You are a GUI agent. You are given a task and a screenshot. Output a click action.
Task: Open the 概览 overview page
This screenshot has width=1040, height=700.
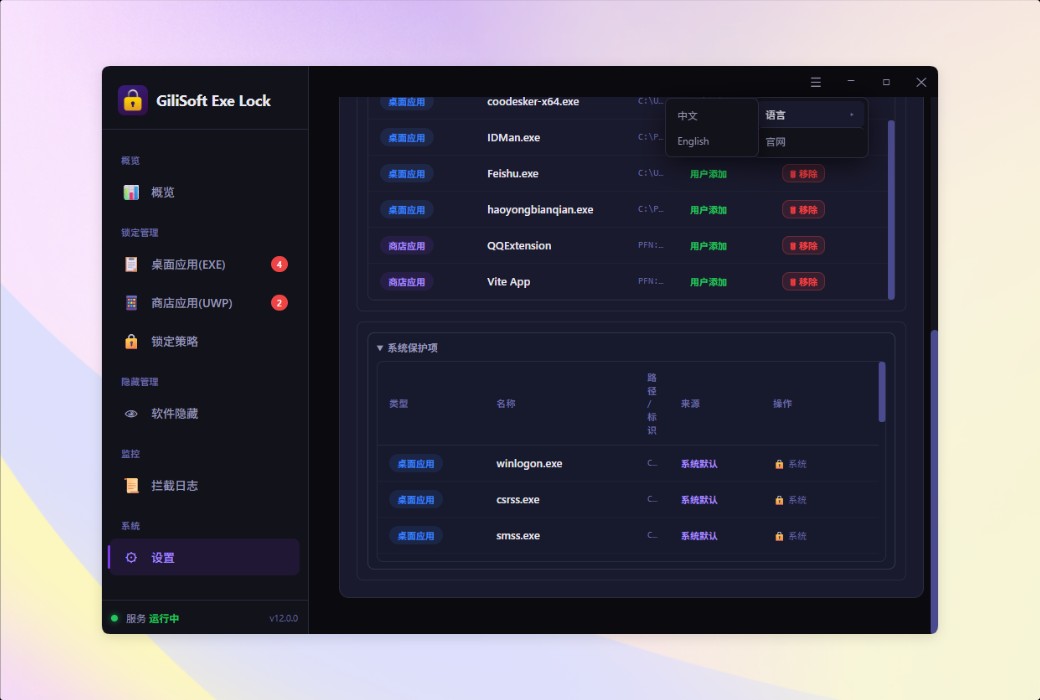click(204, 192)
